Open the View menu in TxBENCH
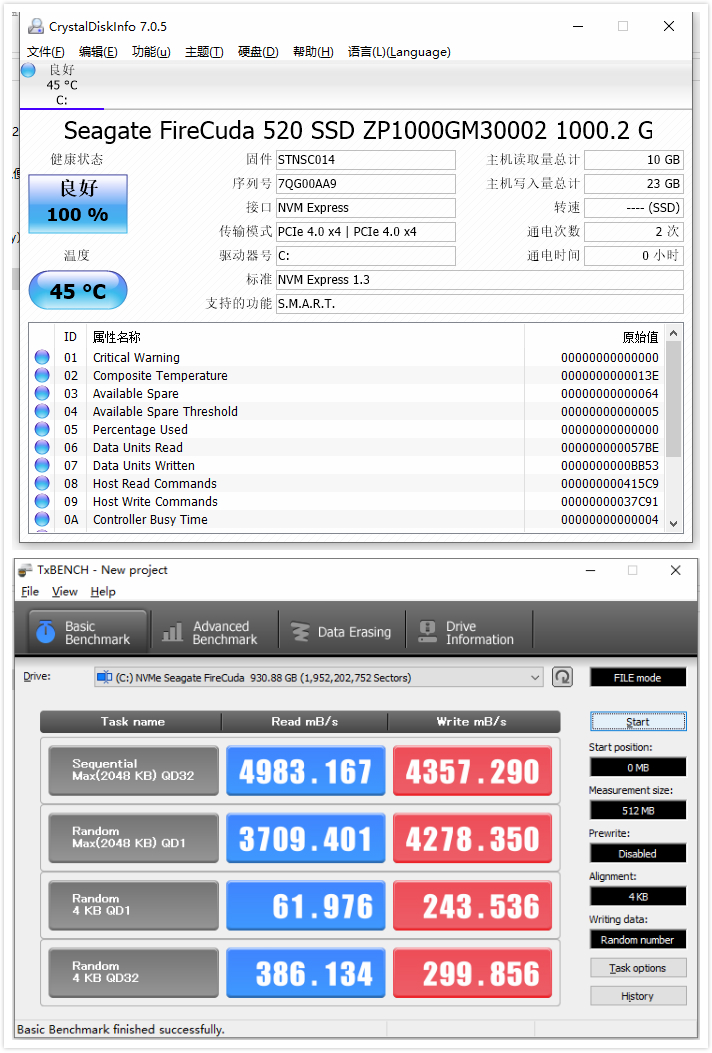 pyautogui.click(x=64, y=592)
